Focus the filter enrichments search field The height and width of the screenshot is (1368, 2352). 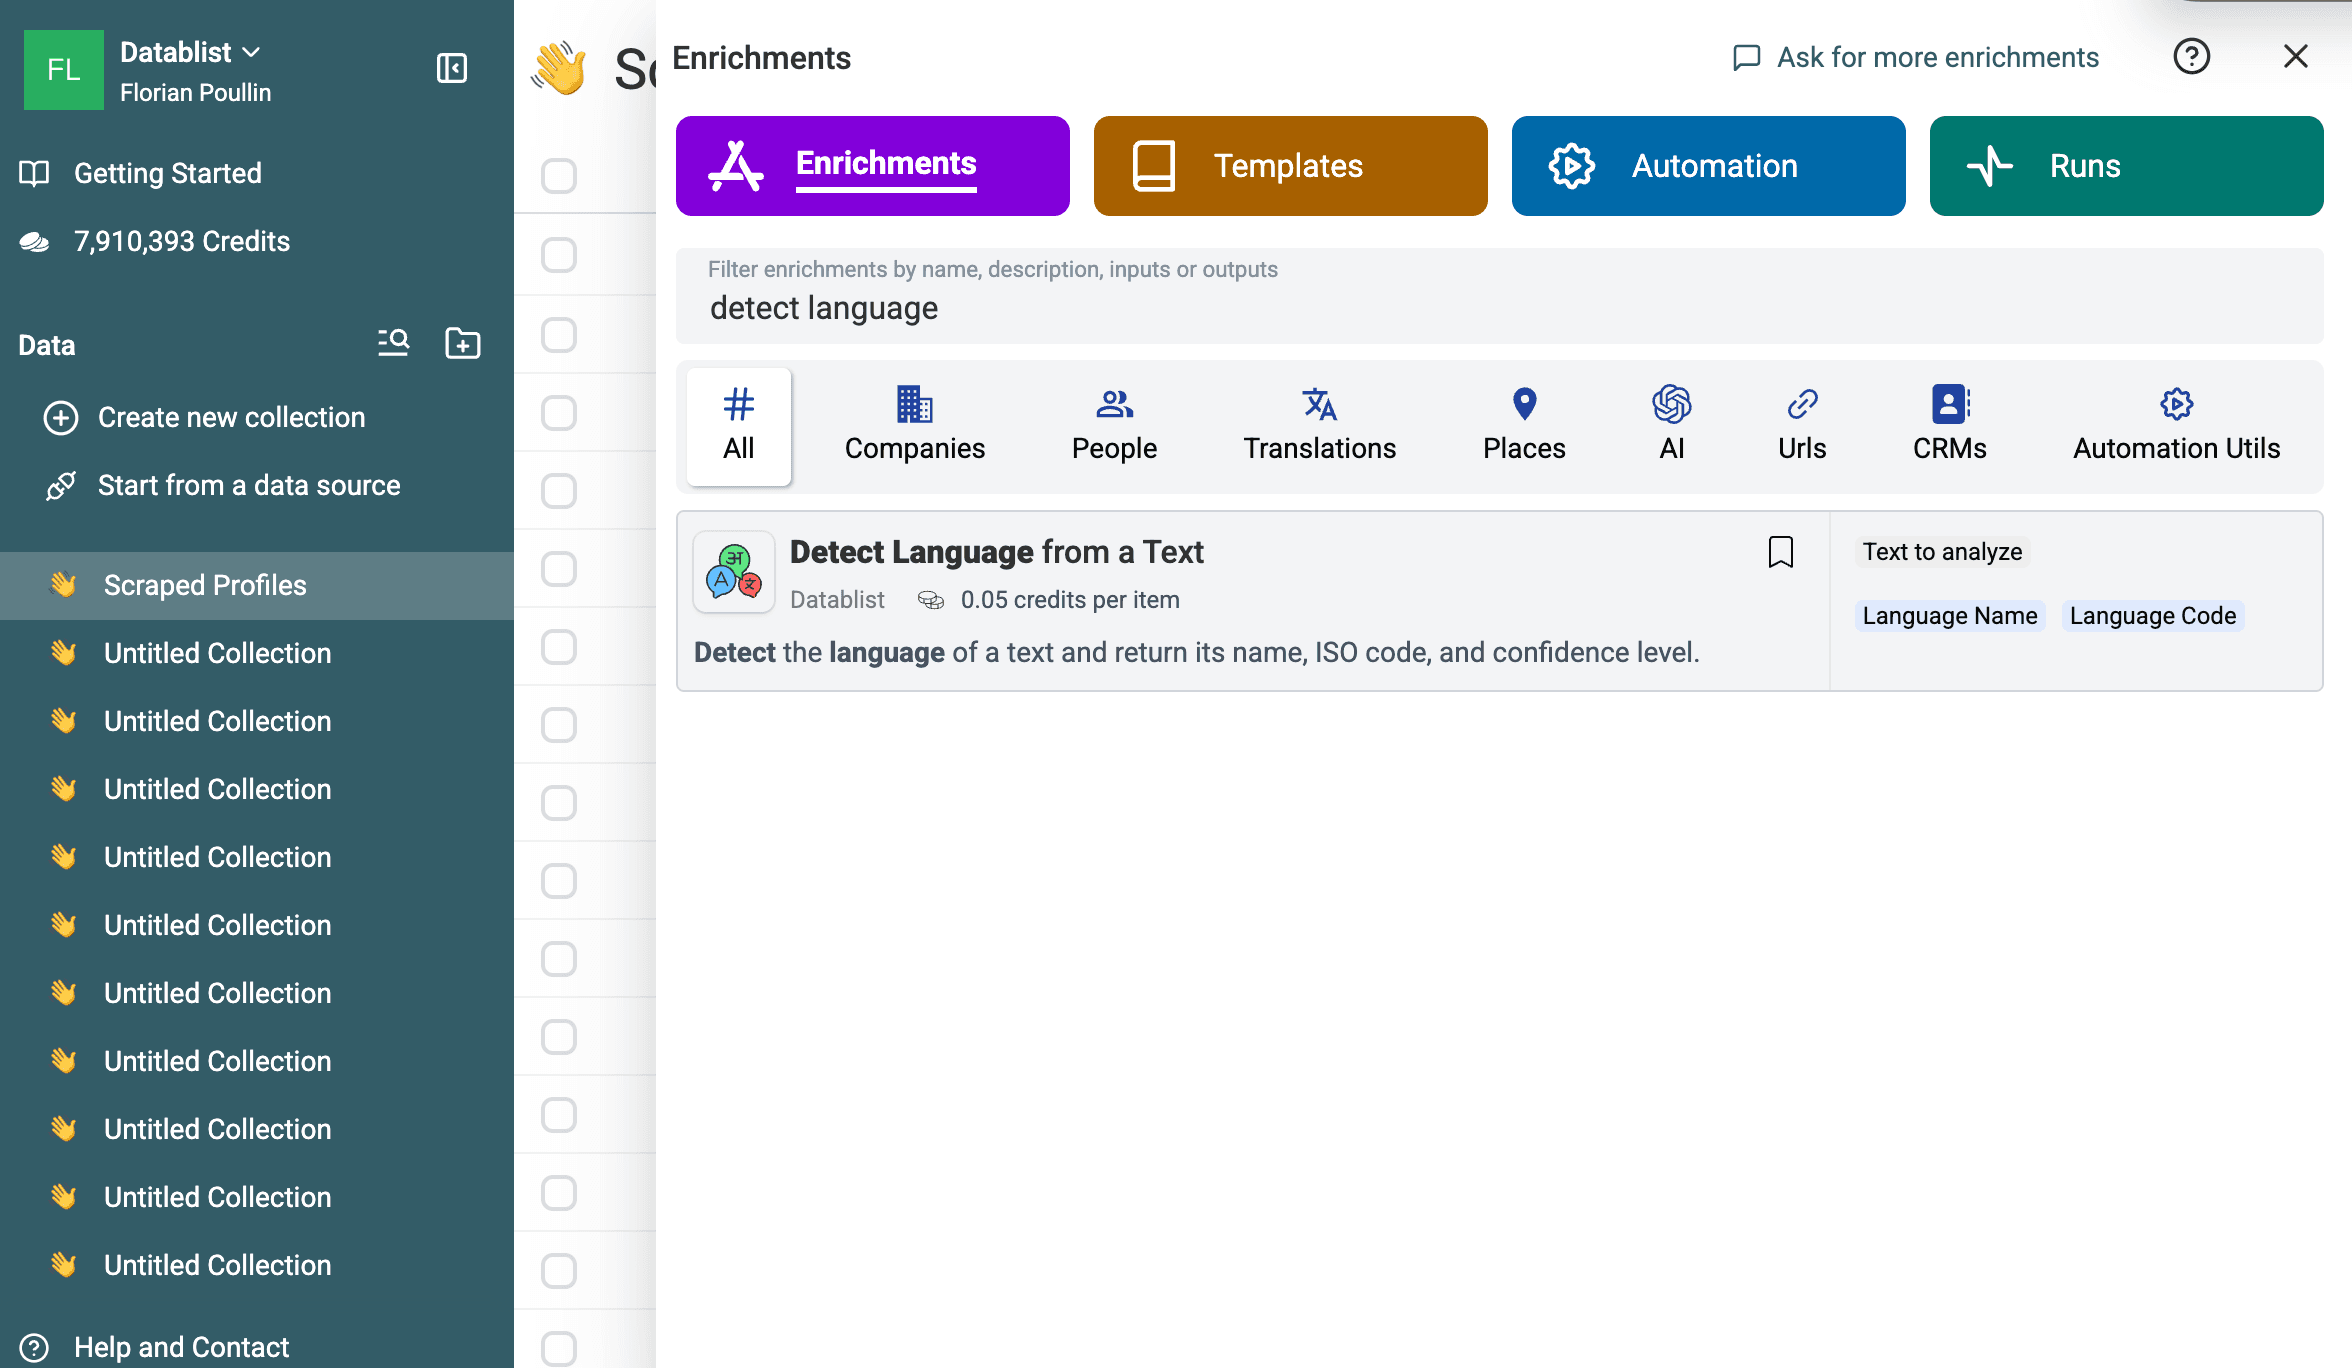[x=1500, y=296]
